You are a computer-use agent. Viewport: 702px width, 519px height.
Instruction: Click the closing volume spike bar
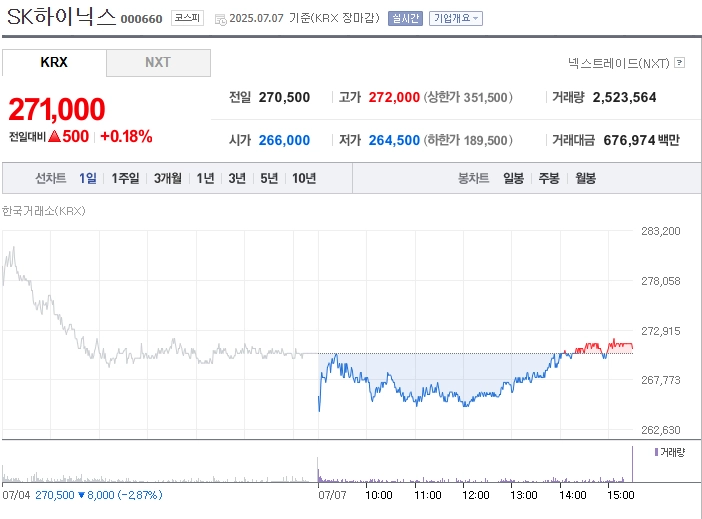click(633, 464)
